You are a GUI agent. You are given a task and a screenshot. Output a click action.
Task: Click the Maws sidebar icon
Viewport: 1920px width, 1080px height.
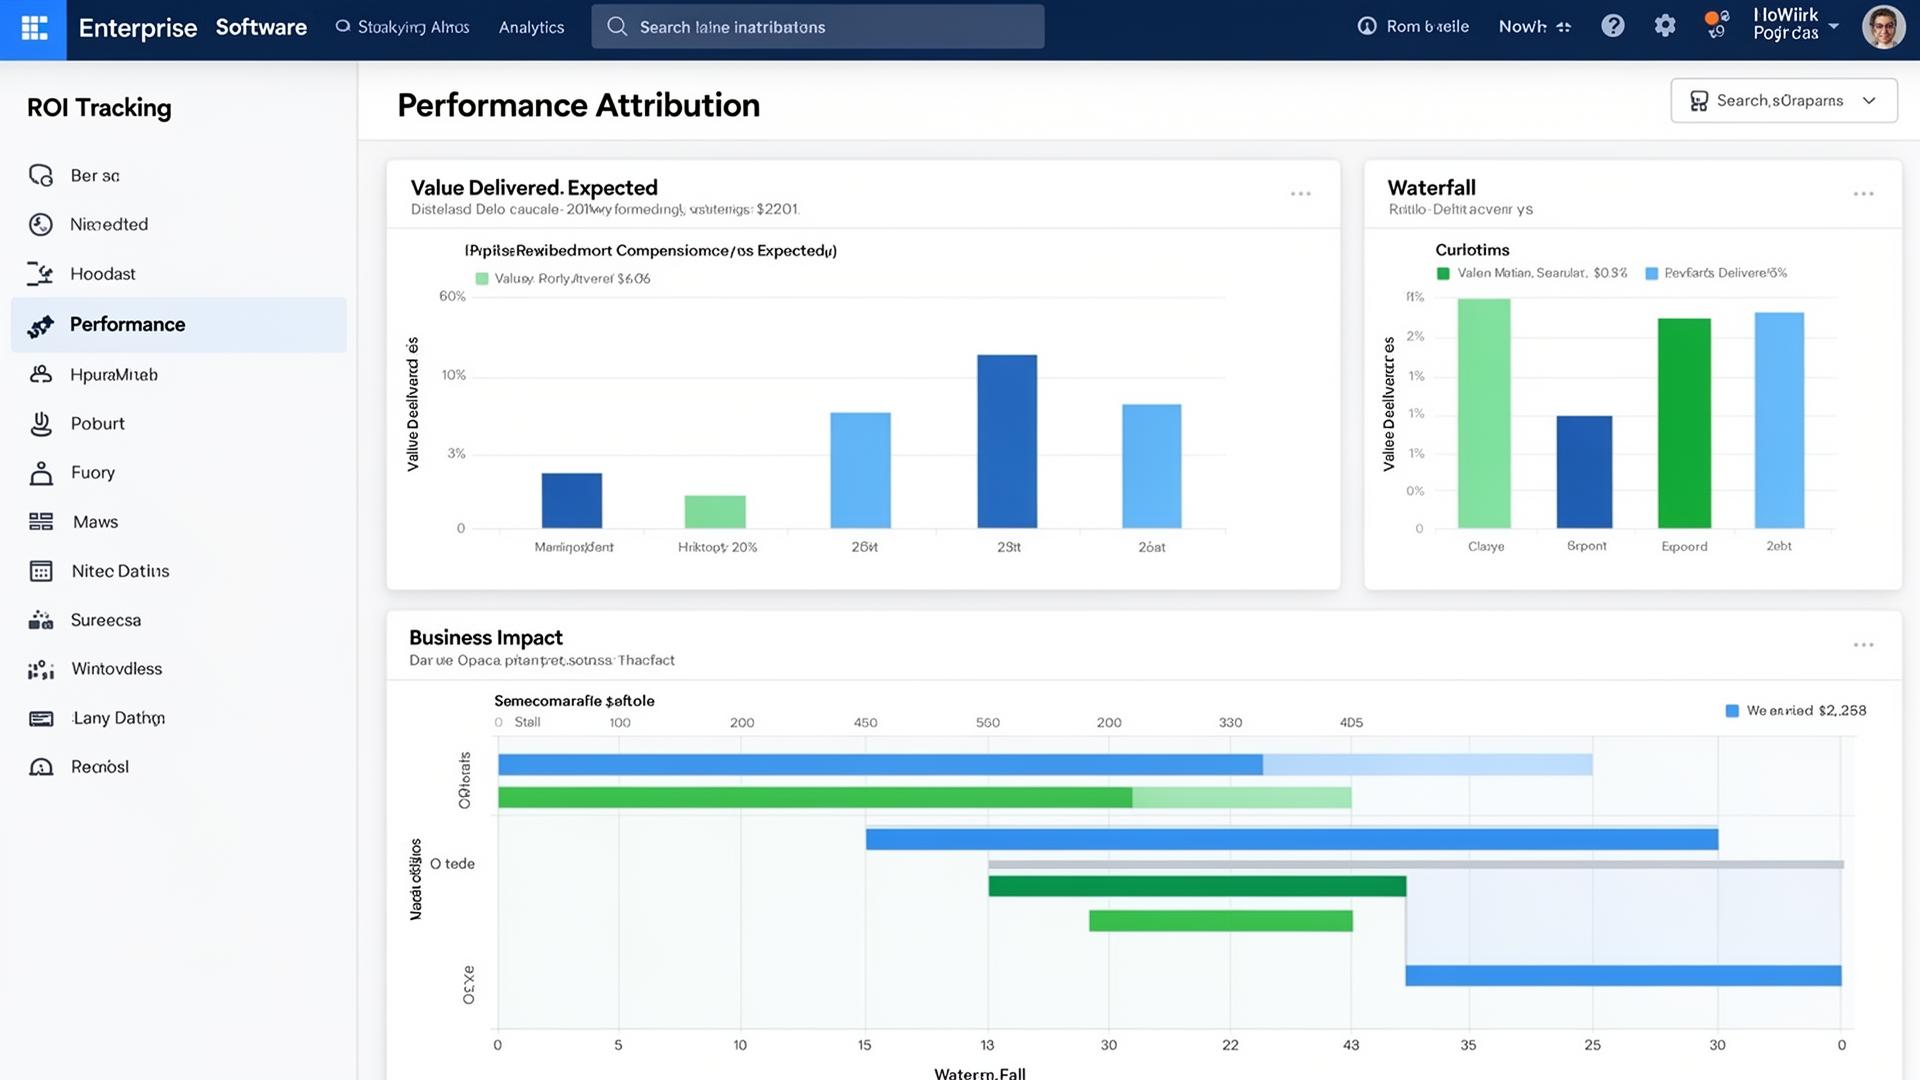pos(41,522)
